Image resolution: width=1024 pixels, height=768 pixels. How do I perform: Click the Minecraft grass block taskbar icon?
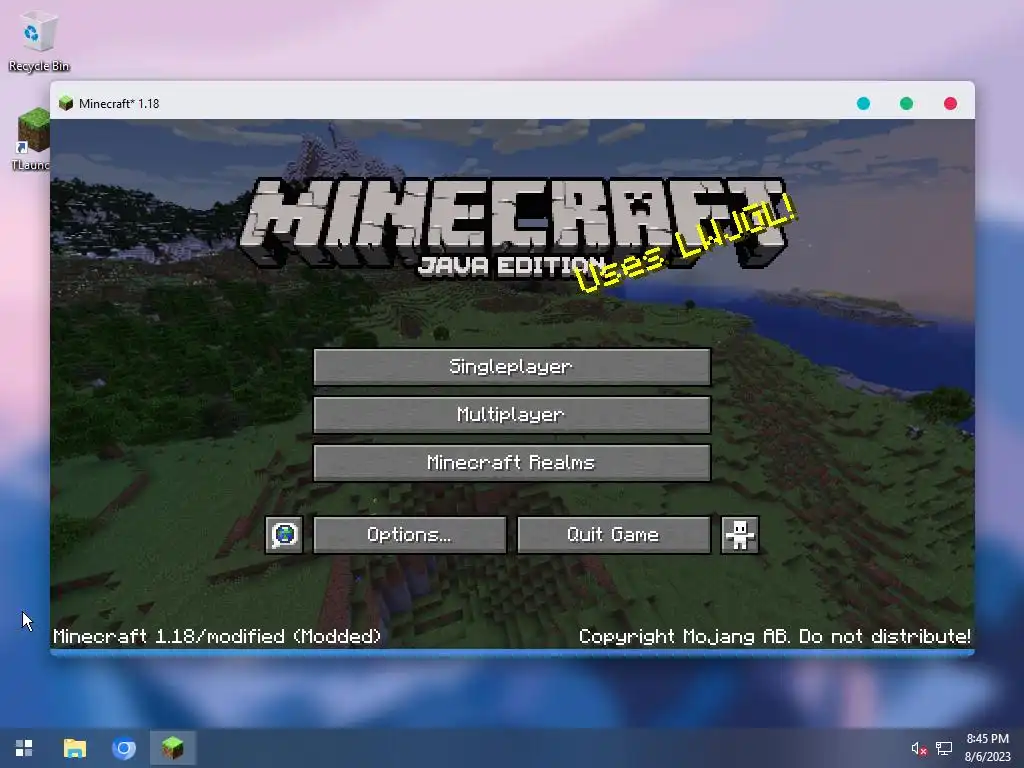(x=172, y=748)
